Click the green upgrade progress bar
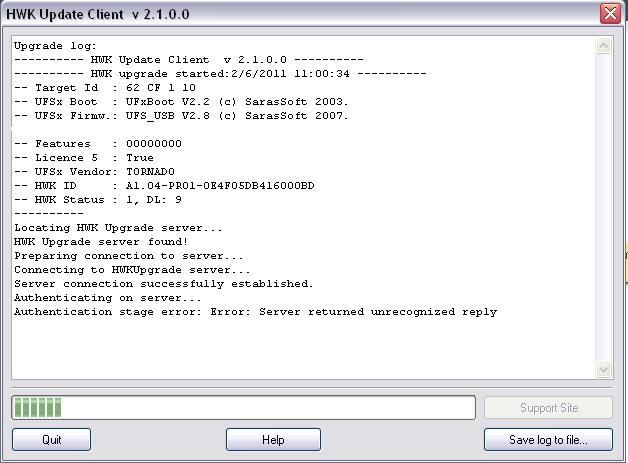Image resolution: width=628 pixels, height=463 pixels. click(x=243, y=408)
